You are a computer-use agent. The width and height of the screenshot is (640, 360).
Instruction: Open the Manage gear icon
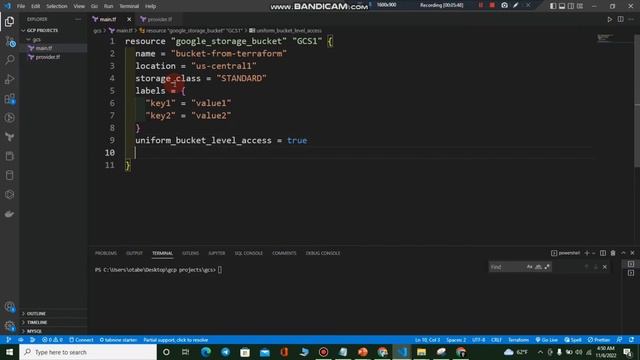pos(9,326)
